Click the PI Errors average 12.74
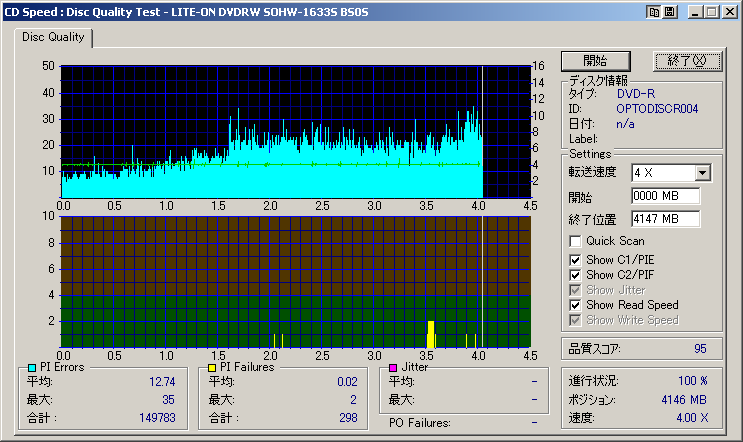This screenshot has width=743, height=442. [x=162, y=382]
